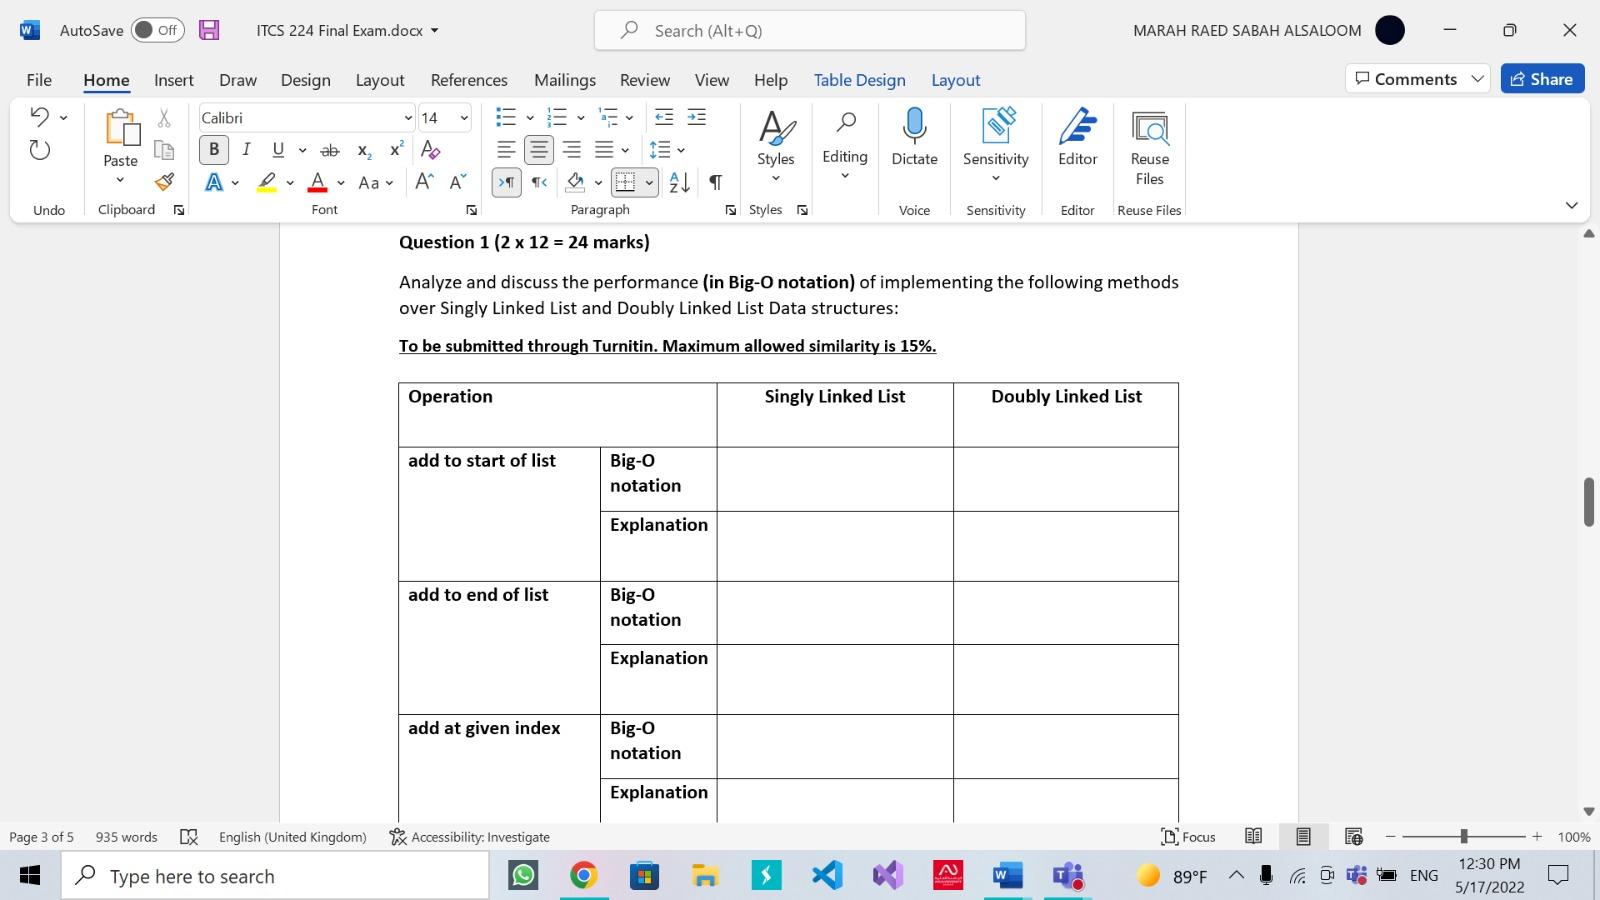Switch to the Review tab
The image size is (1600, 900).
645,80
